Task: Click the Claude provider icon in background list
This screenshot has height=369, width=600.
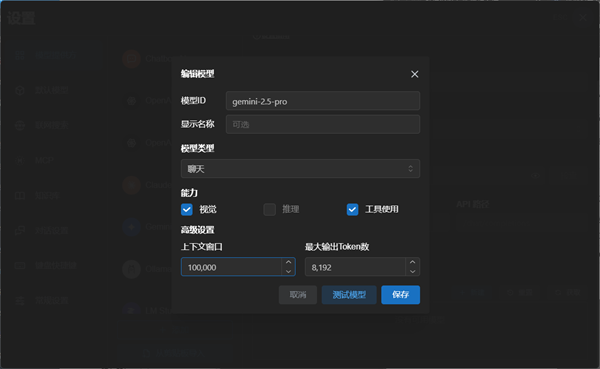Action: (131, 185)
